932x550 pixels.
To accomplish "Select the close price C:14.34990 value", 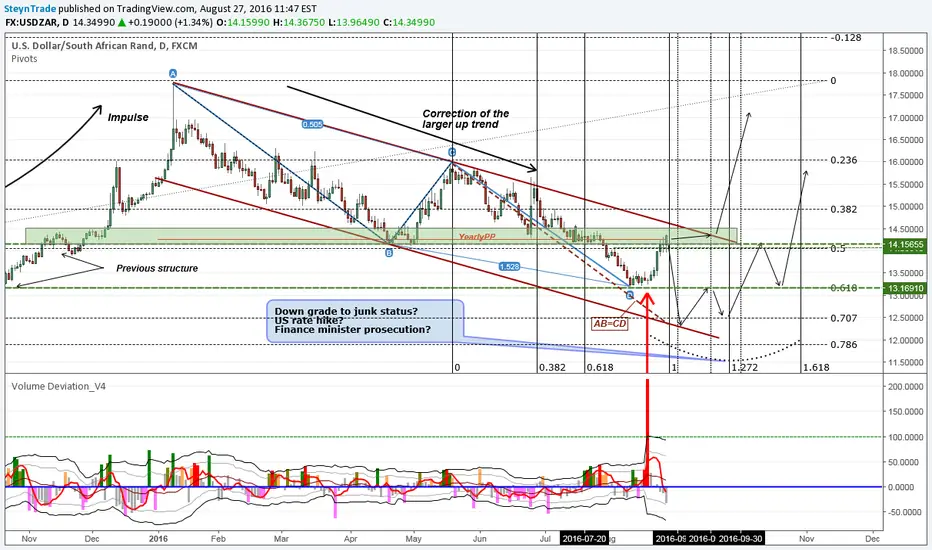I will point(409,23).
